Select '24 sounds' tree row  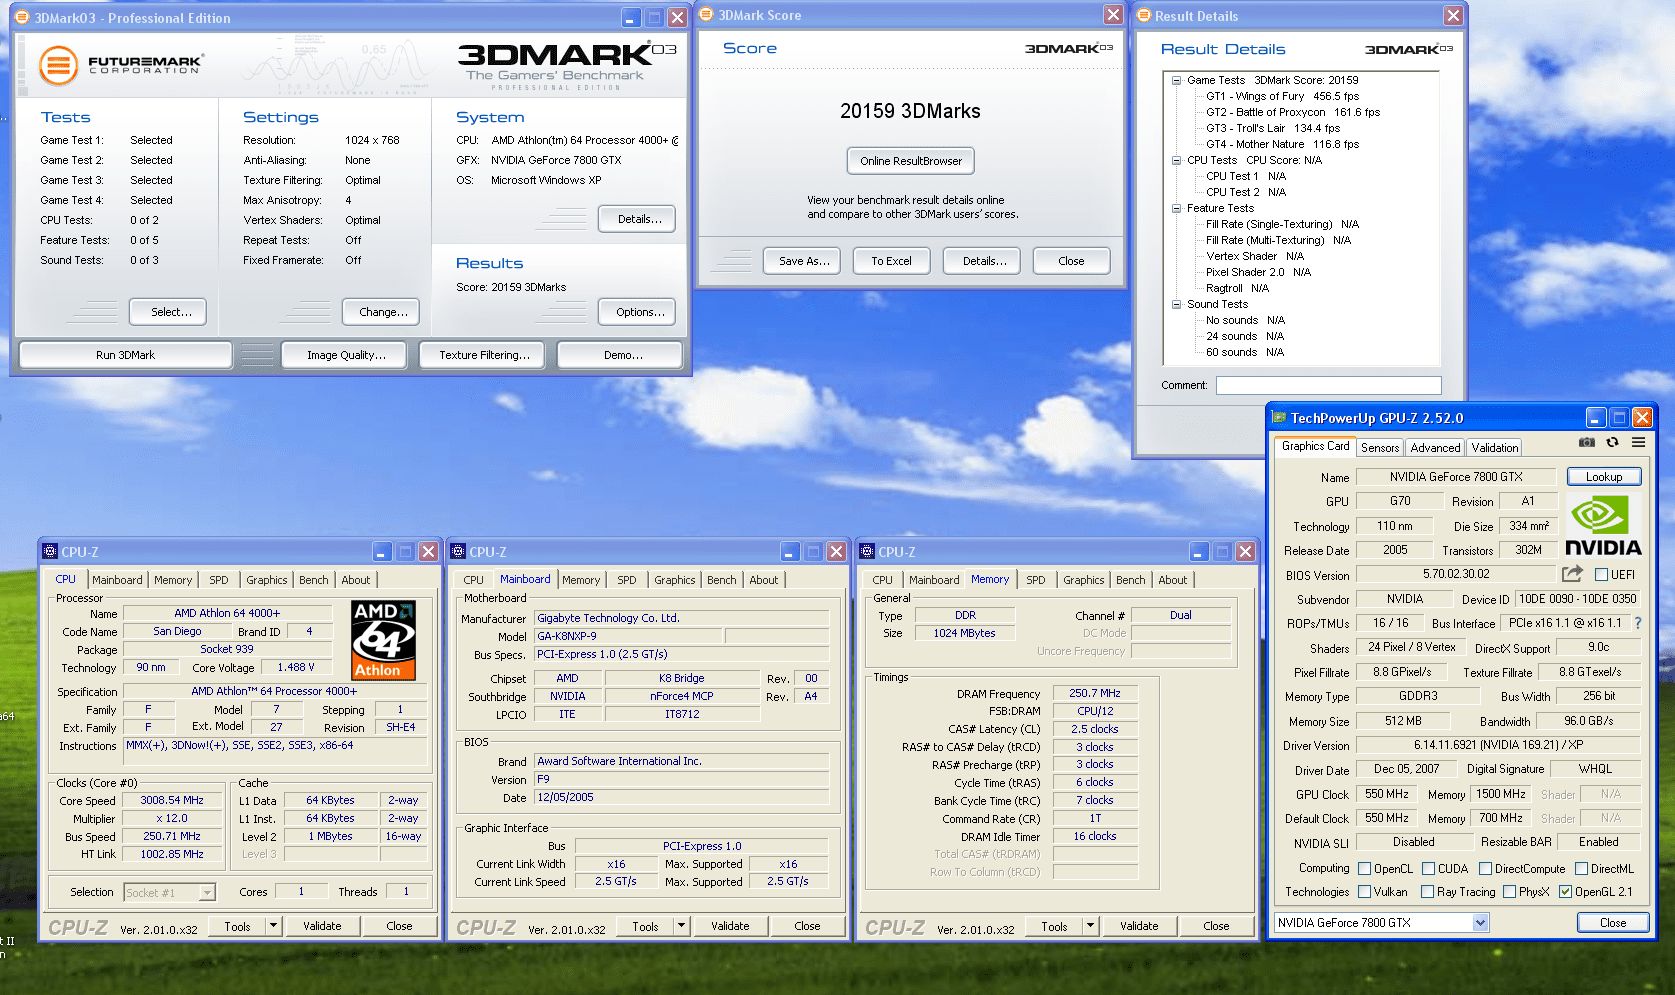tap(1244, 336)
